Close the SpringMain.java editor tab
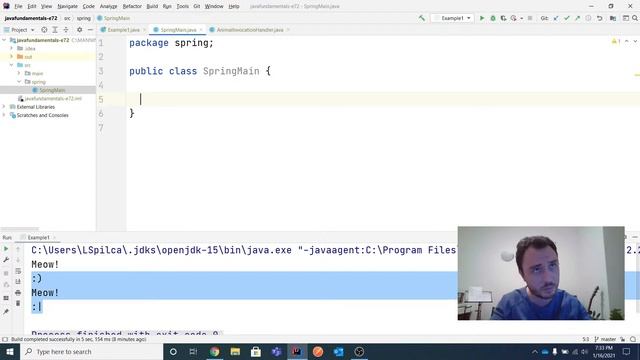The height and width of the screenshot is (360, 640). click(x=201, y=30)
